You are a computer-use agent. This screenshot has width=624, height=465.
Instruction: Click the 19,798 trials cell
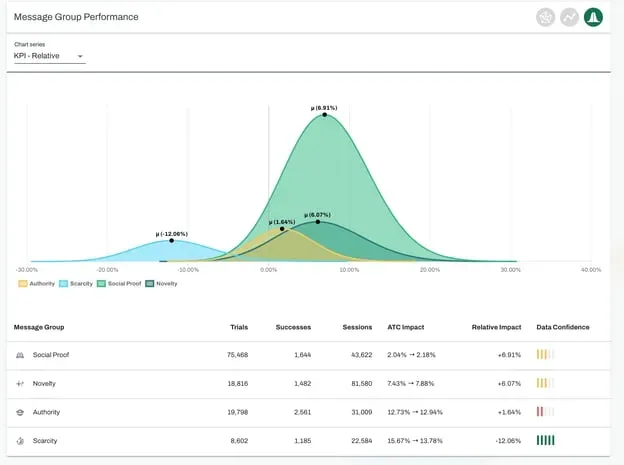pos(238,412)
